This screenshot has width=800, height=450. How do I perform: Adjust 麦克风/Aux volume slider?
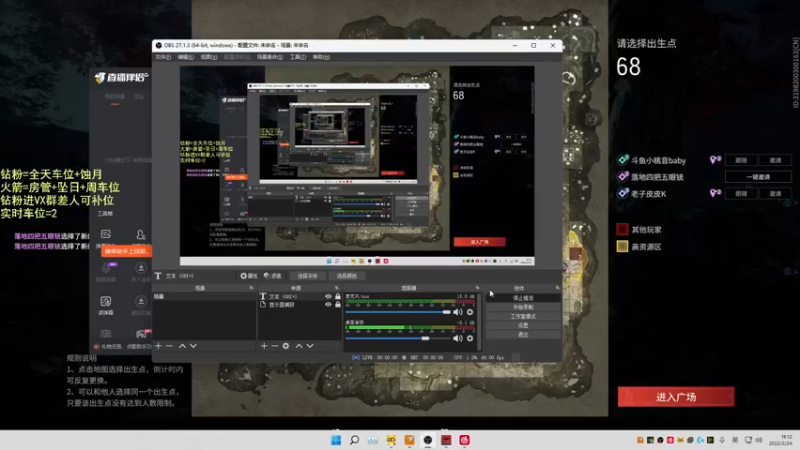(398, 312)
